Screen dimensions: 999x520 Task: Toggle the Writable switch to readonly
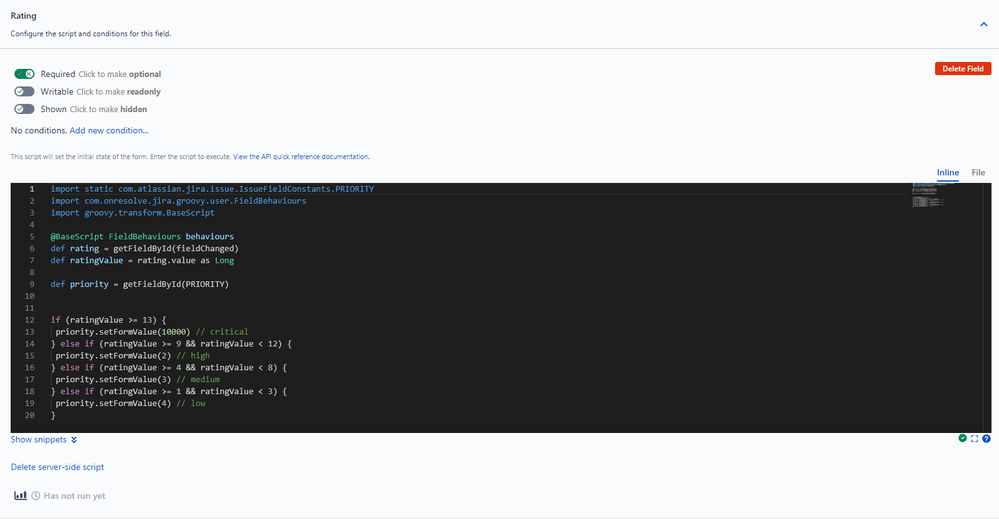click(24, 91)
